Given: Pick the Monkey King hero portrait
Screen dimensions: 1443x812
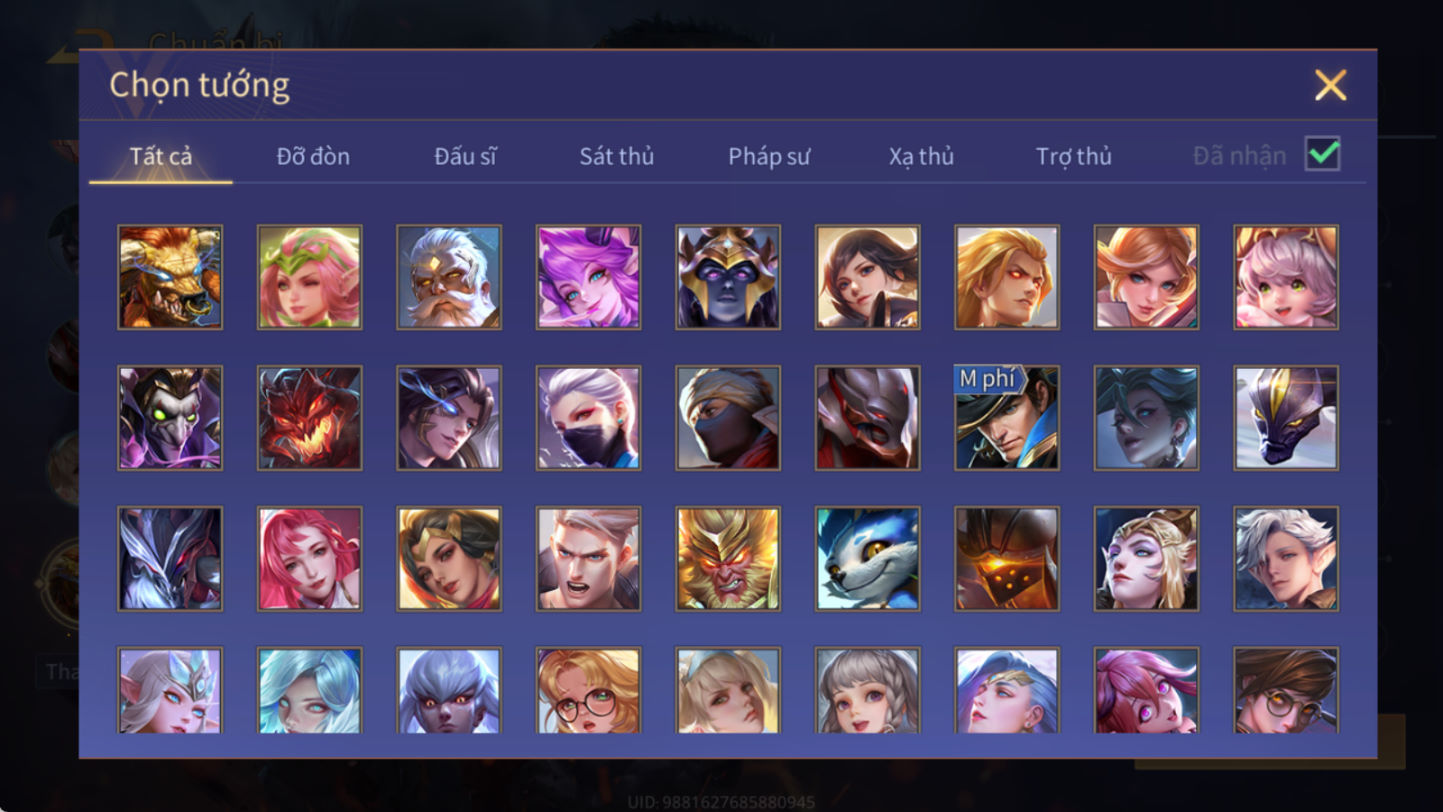Looking at the screenshot, I should [728, 559].
